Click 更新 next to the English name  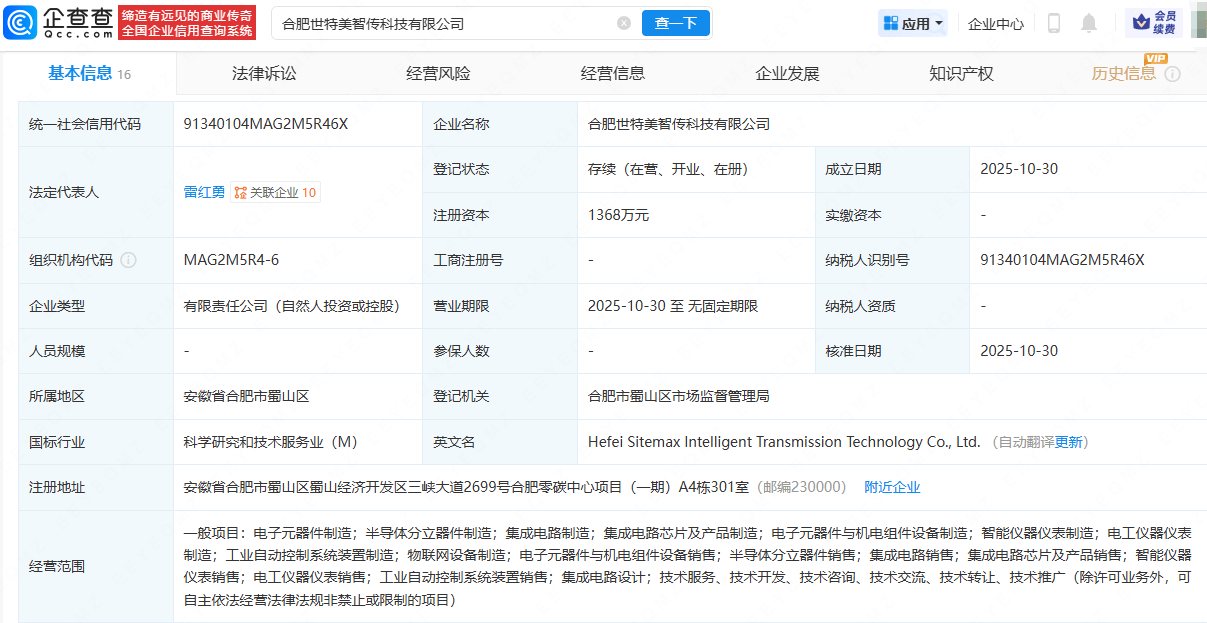point(1068,442)
